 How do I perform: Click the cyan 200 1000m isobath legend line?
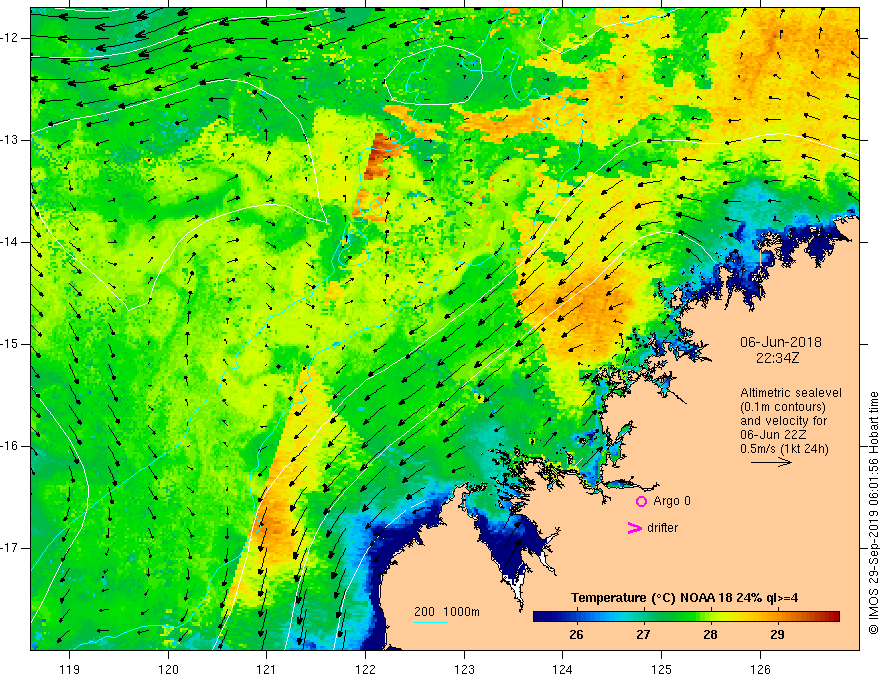tap(430, 622)
